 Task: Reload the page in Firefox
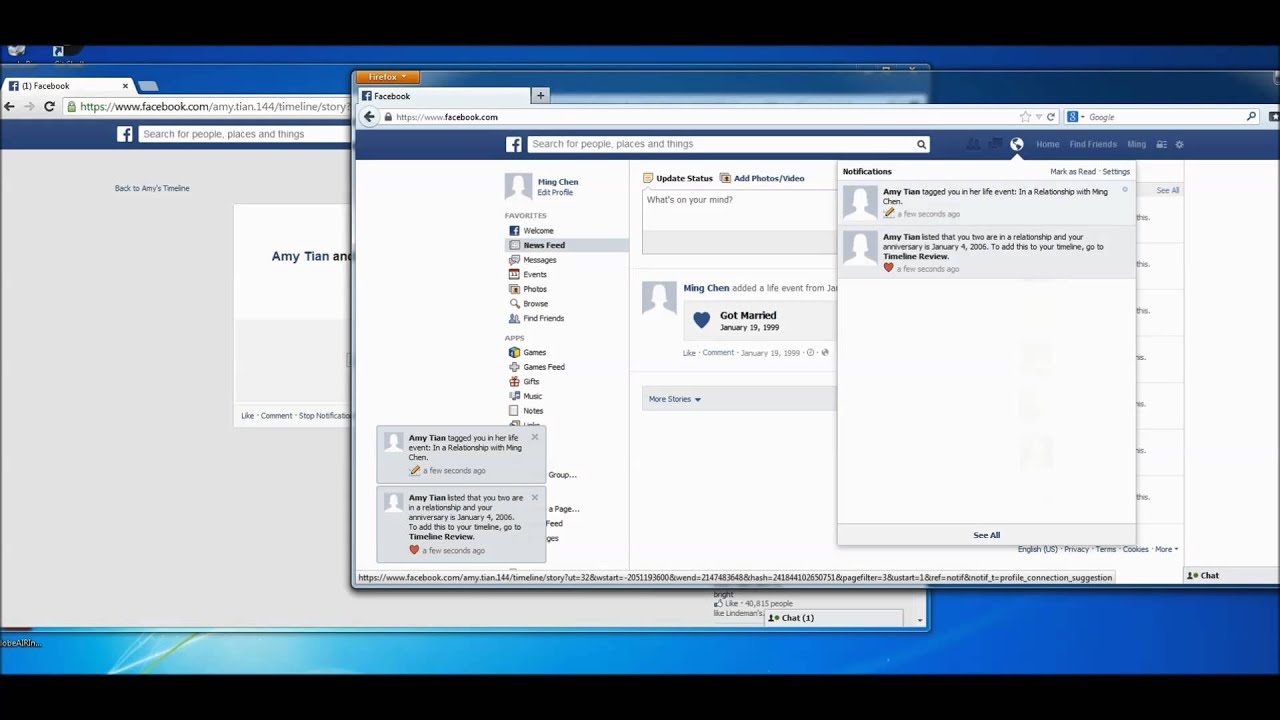tap(1051, 117)
